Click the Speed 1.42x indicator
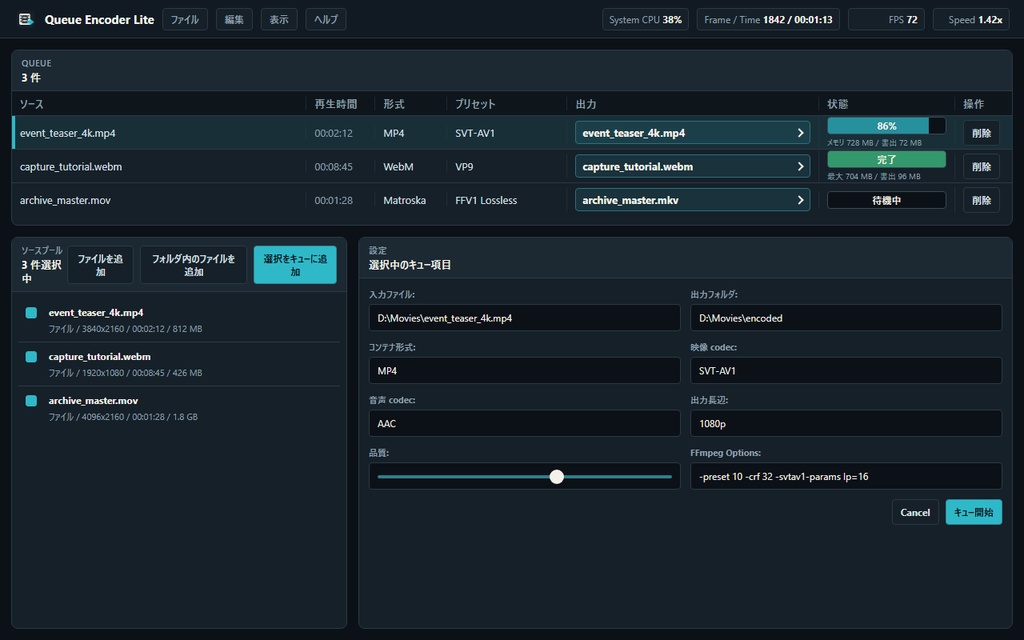1024x640 pixels. [x=971, y=20]
